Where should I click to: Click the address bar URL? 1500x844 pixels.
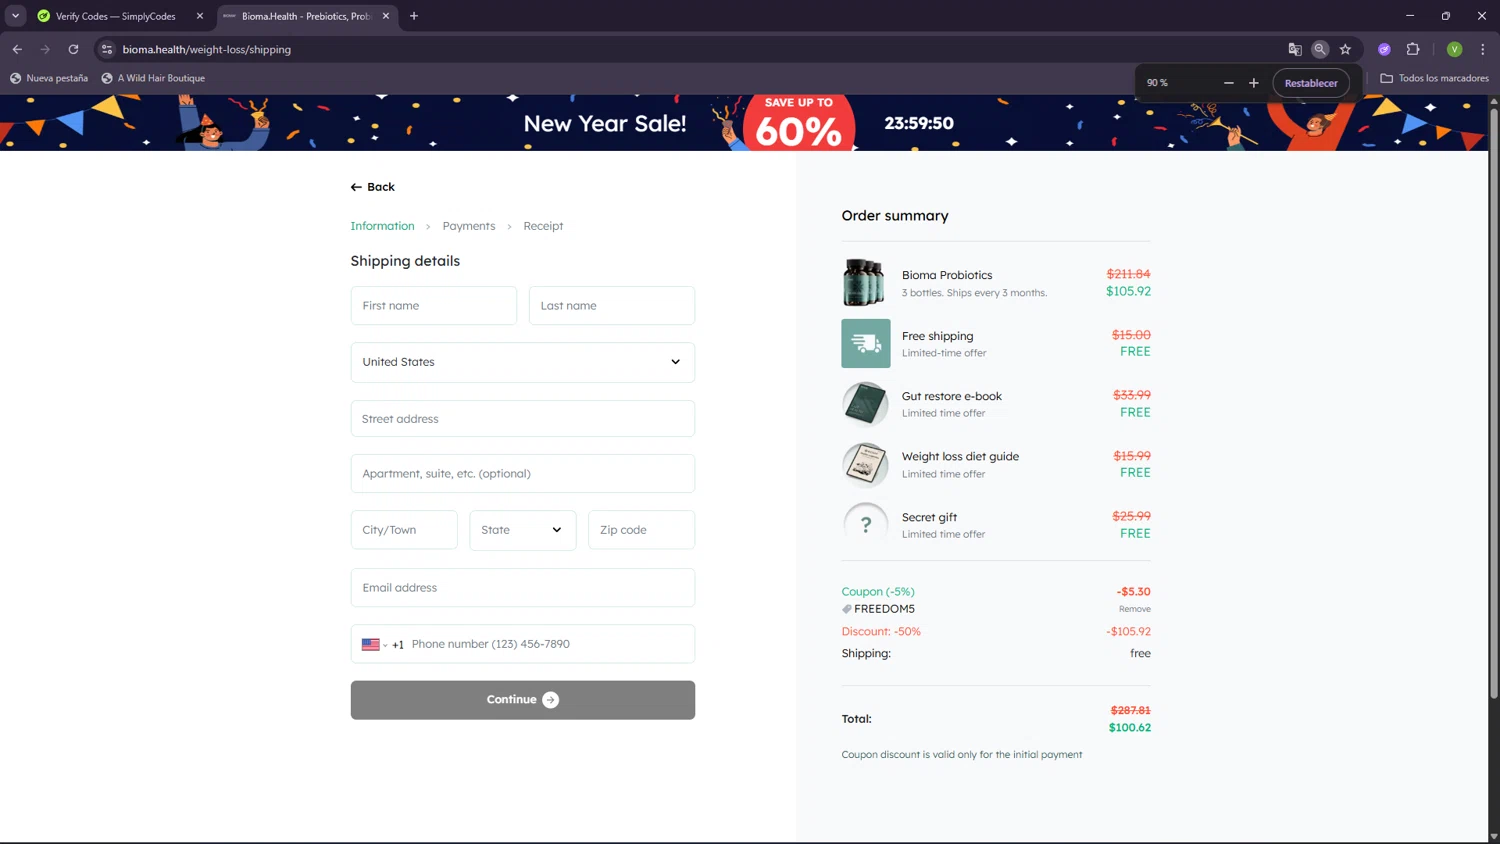207,49
